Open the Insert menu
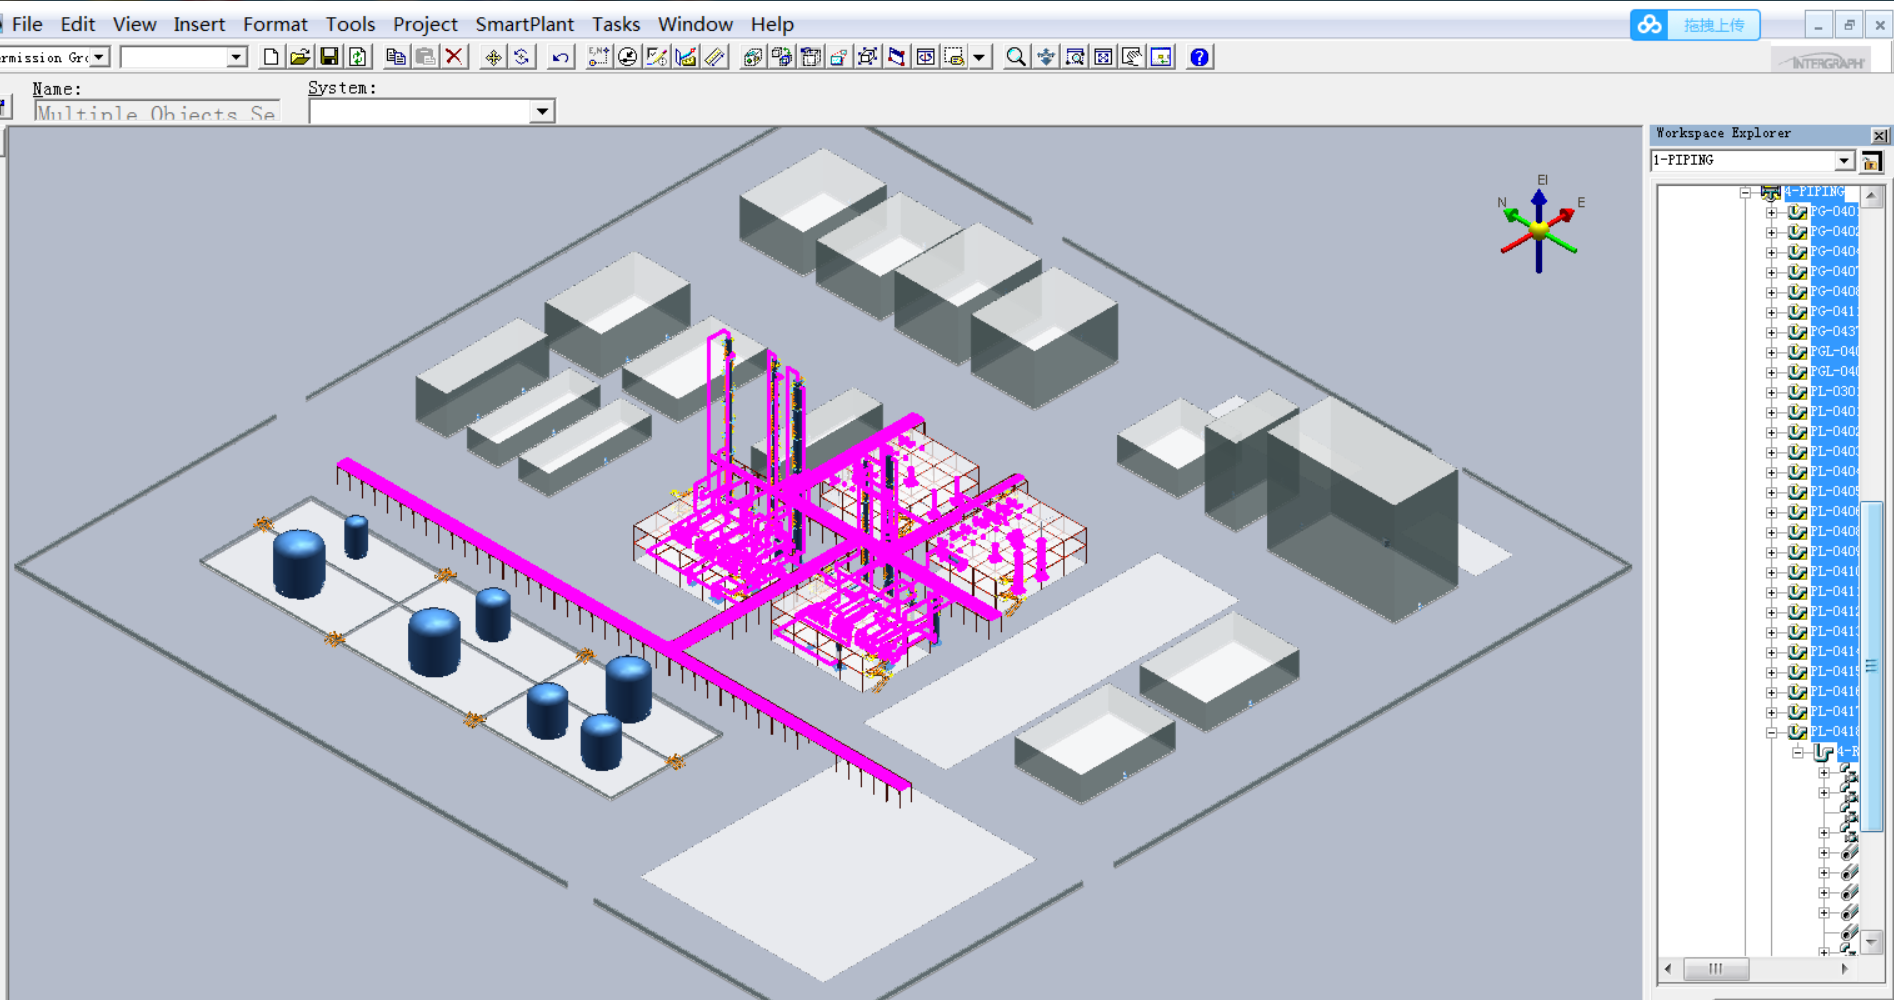This screenshot has height=1000, width=1894. point(199,24)
